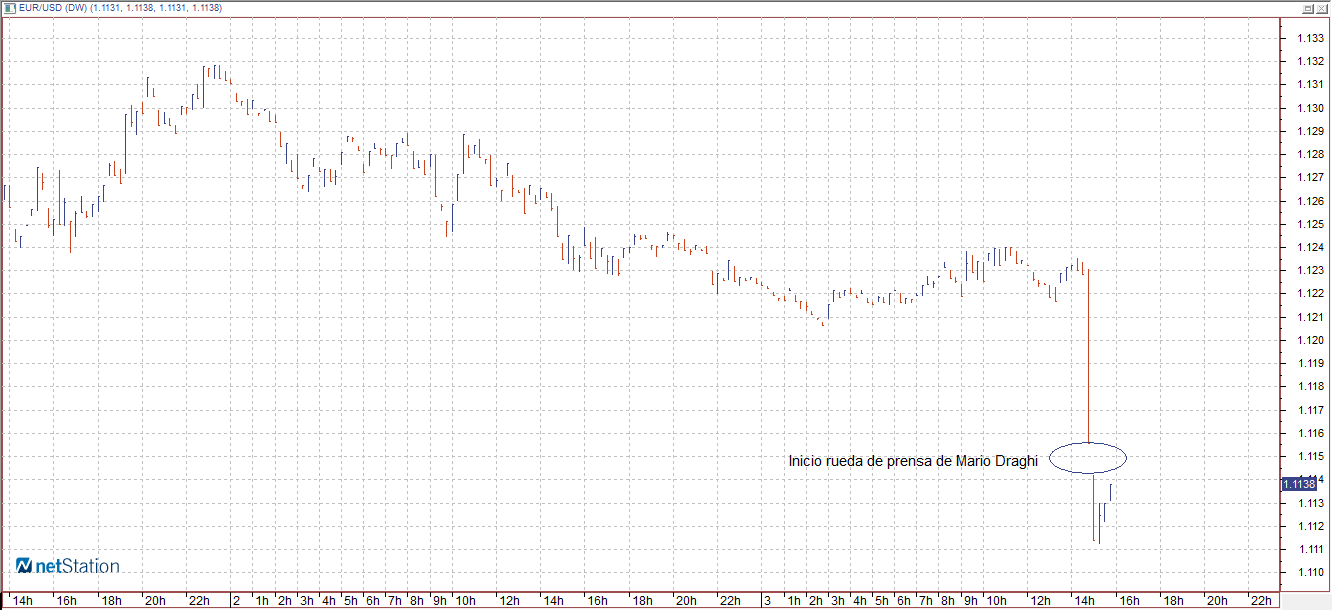Click the day 2 marker on time axis
This screenshot has height=610, width=1332.
(x=236, y=601)
